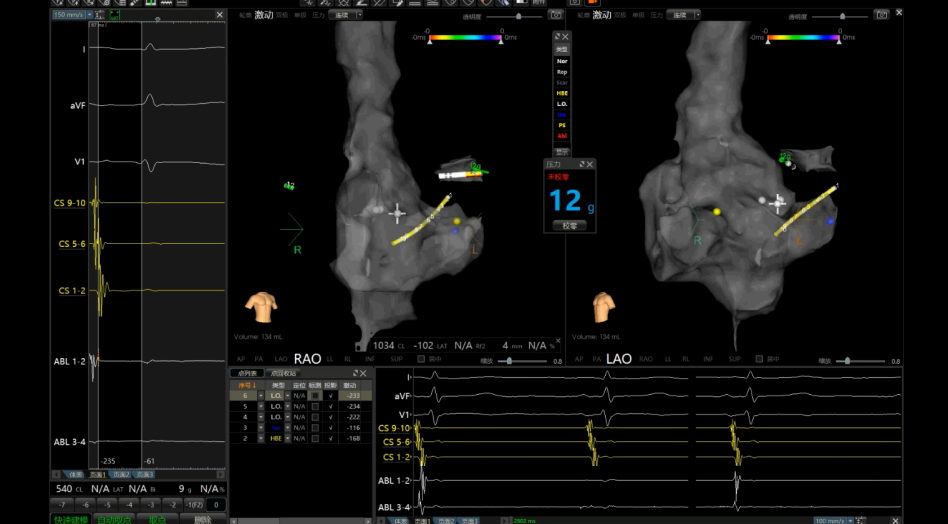Undock the point list panel

click(x=356, y=374)
